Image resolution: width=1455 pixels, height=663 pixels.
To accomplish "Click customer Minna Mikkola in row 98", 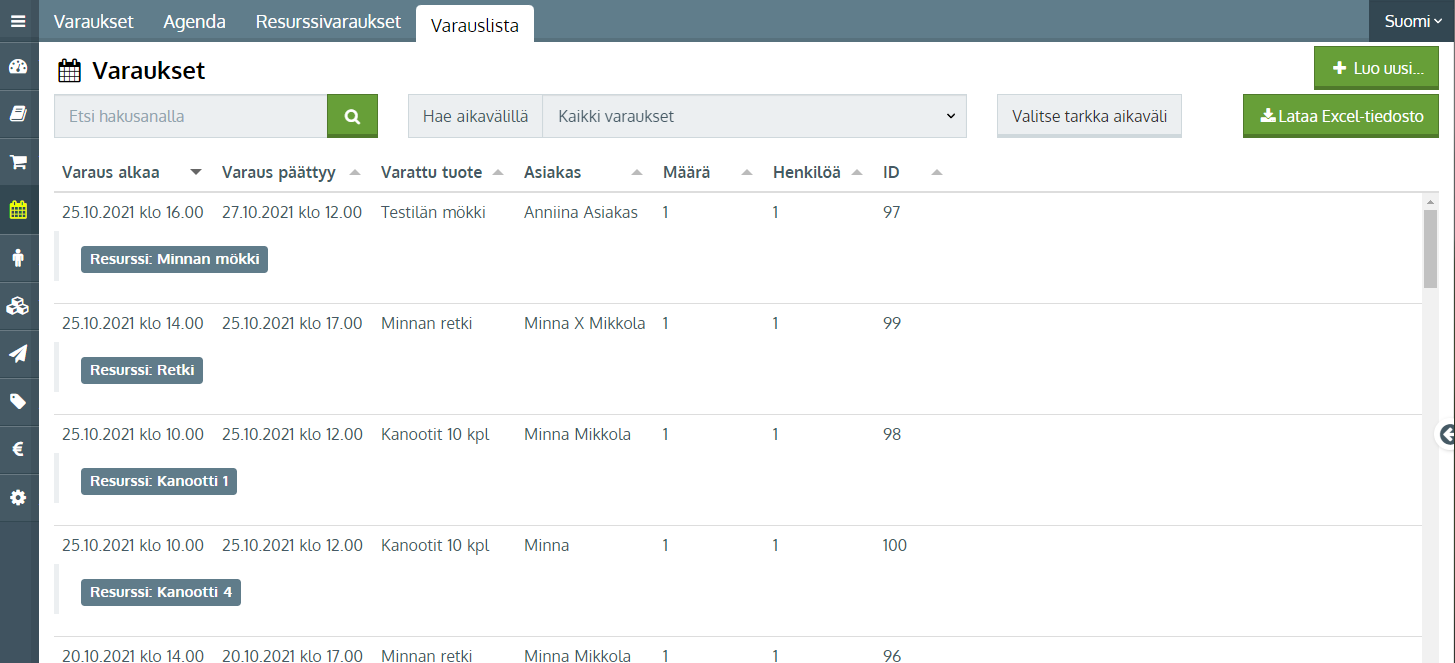I will point(578,434).
